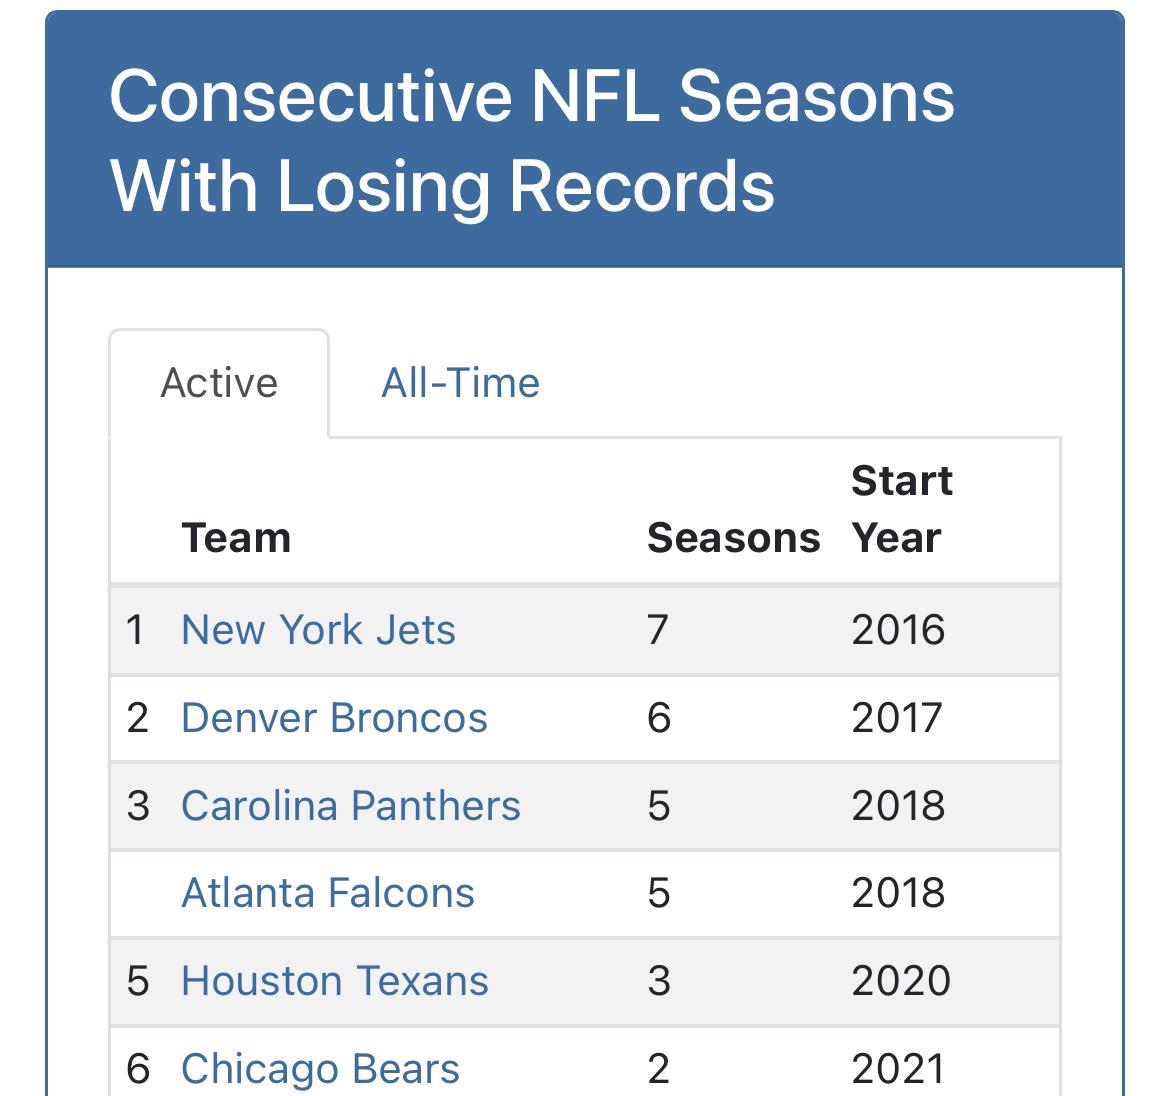Click the Texans seasons value 3
The image size is (1170, 1096).
tap(658, 981)
